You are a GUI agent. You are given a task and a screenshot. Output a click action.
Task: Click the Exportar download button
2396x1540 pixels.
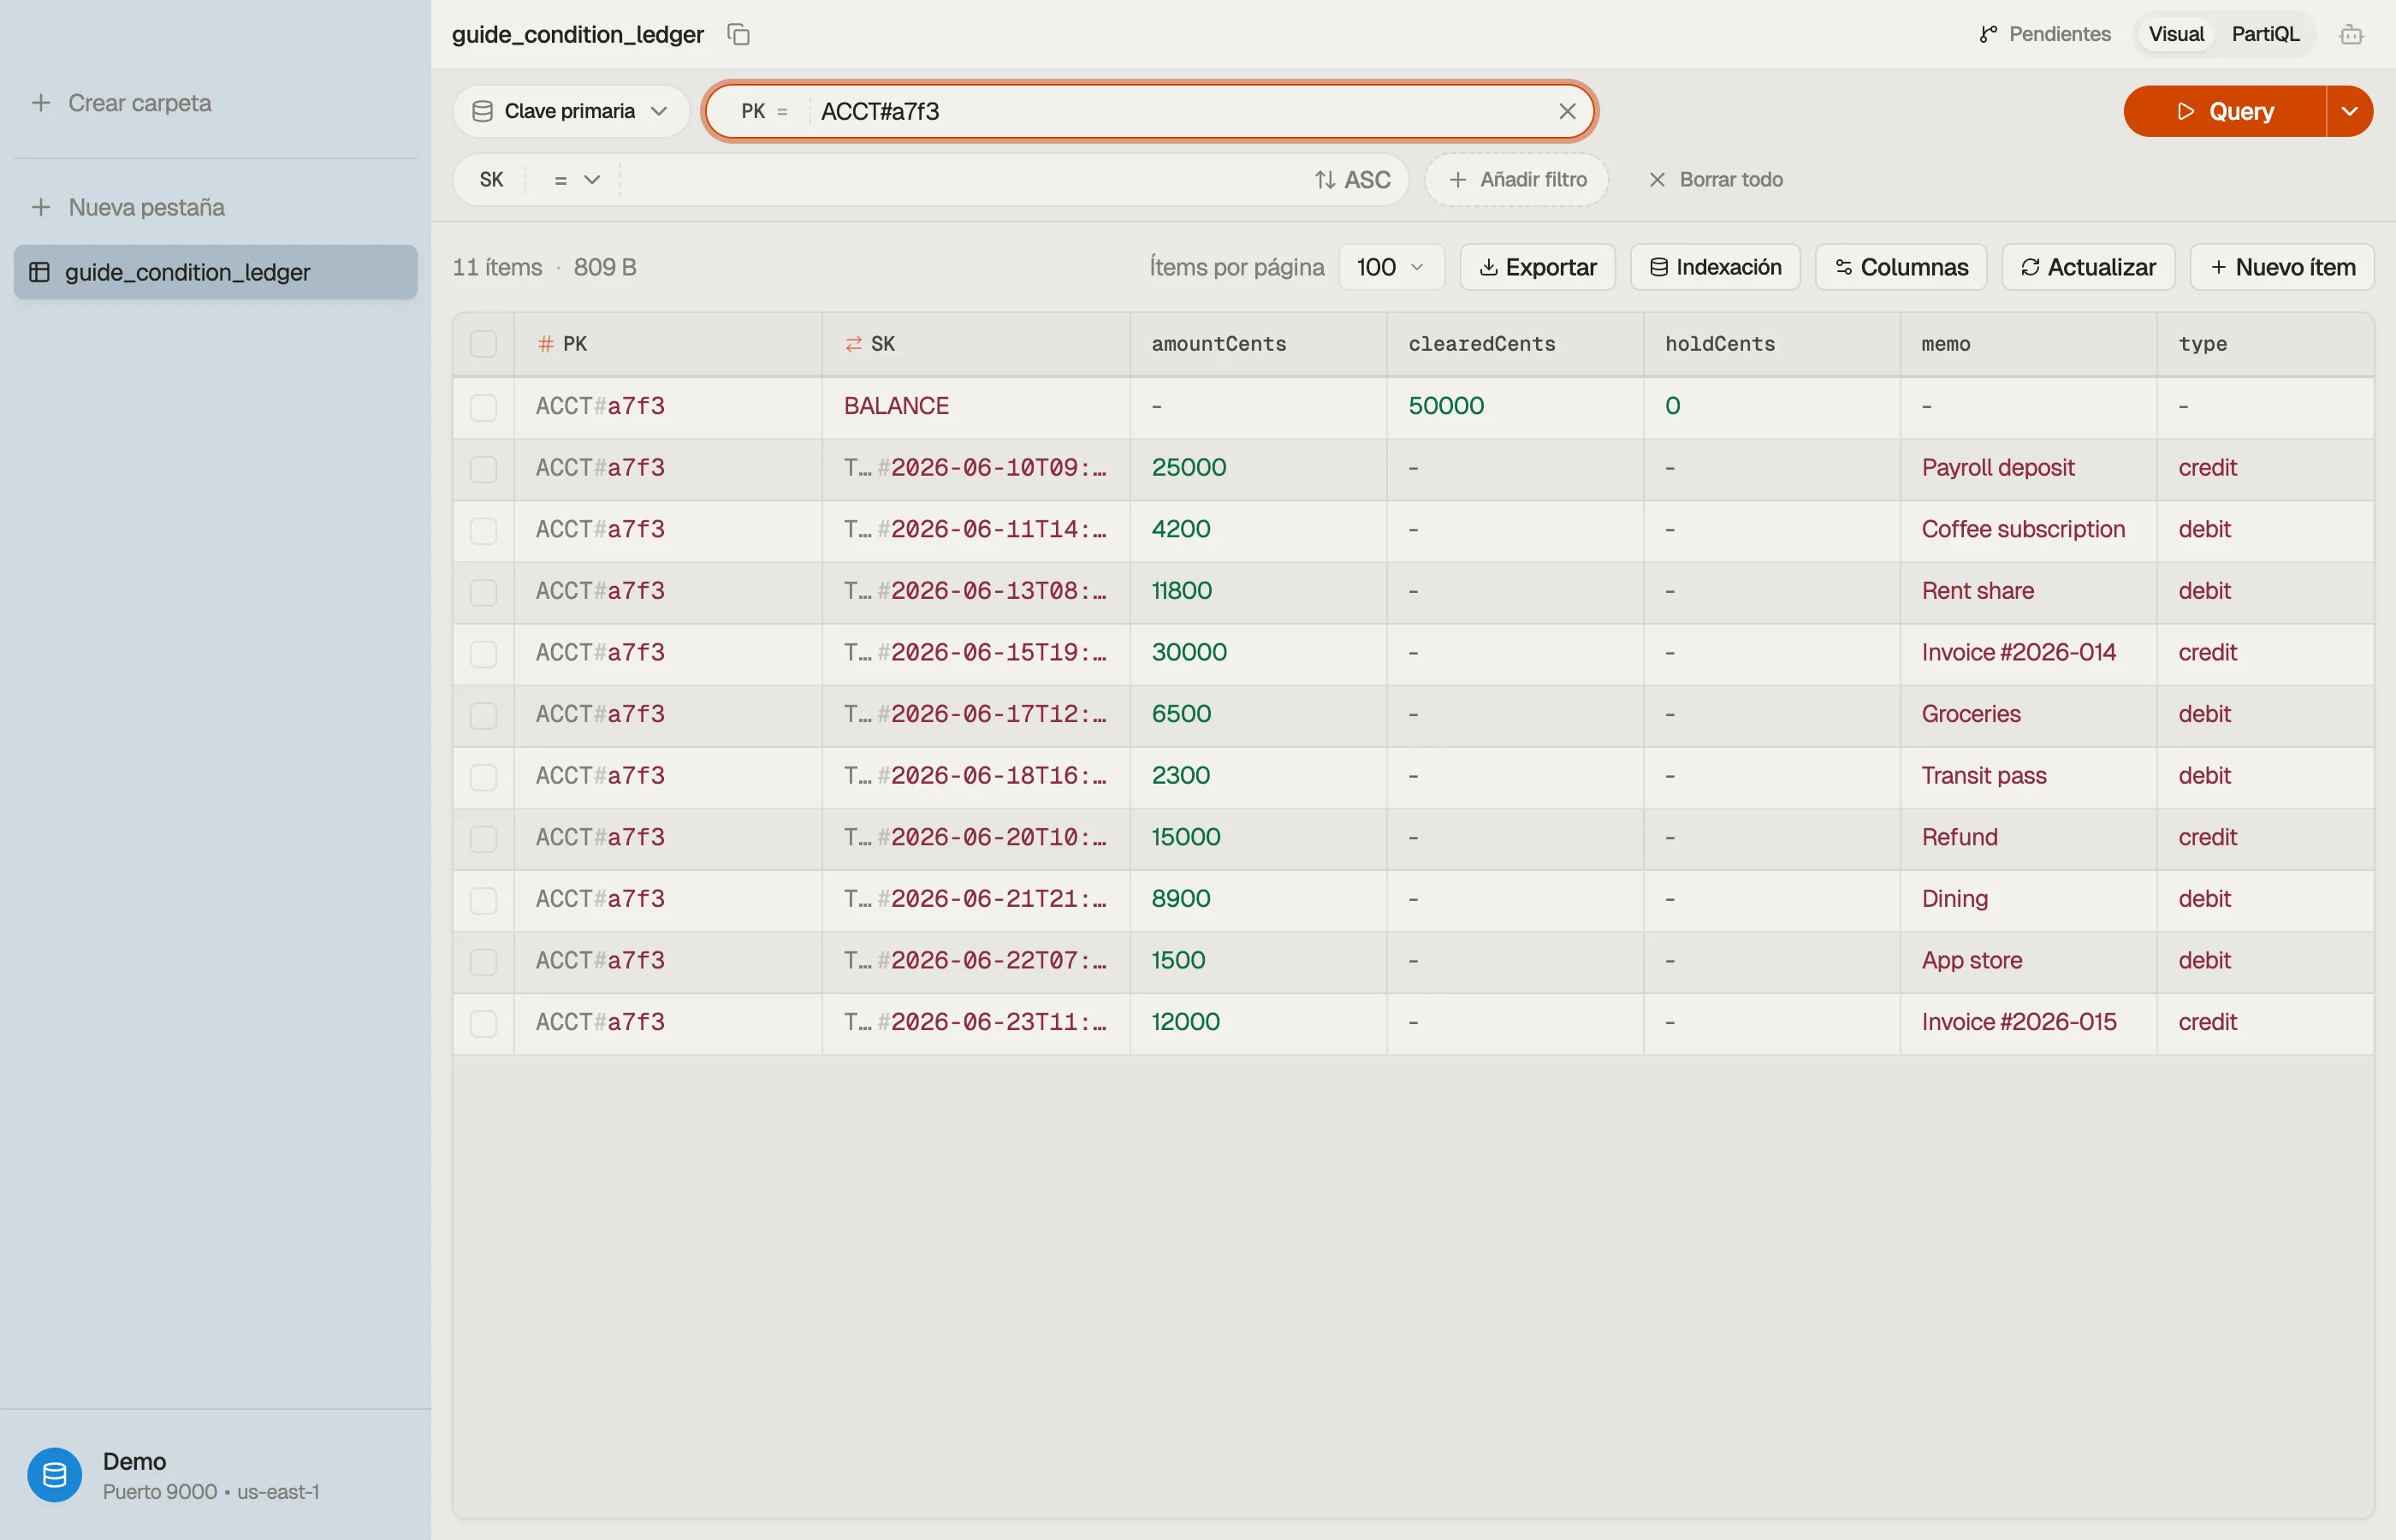coord(1537,267)
